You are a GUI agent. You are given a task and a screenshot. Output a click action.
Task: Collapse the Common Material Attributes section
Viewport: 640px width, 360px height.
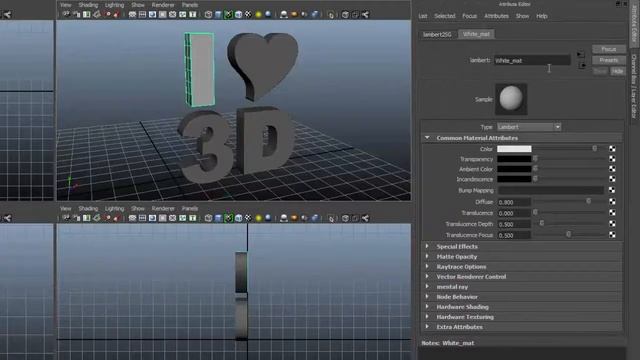point(427,138)
